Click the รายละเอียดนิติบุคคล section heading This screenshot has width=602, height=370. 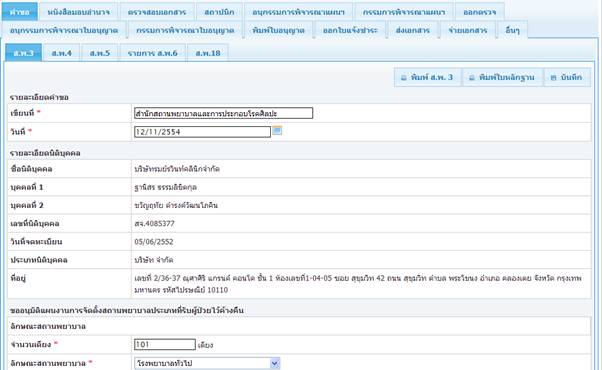point(45,153)
